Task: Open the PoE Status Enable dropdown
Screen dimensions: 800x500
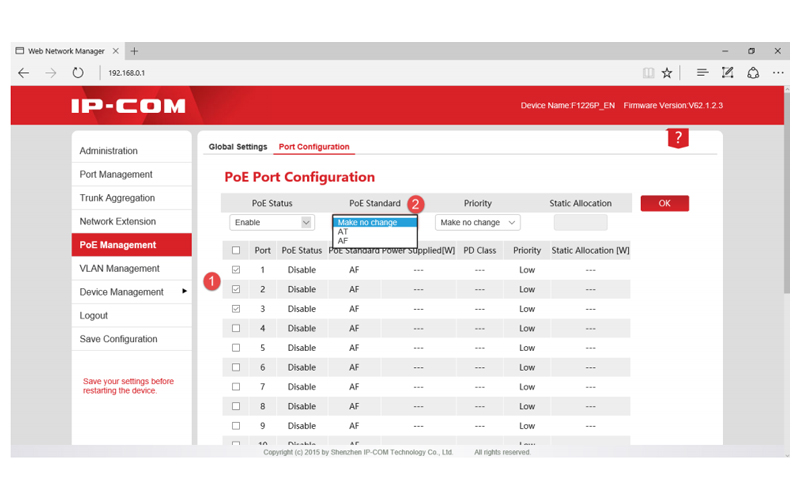Action: click(271, 222)
